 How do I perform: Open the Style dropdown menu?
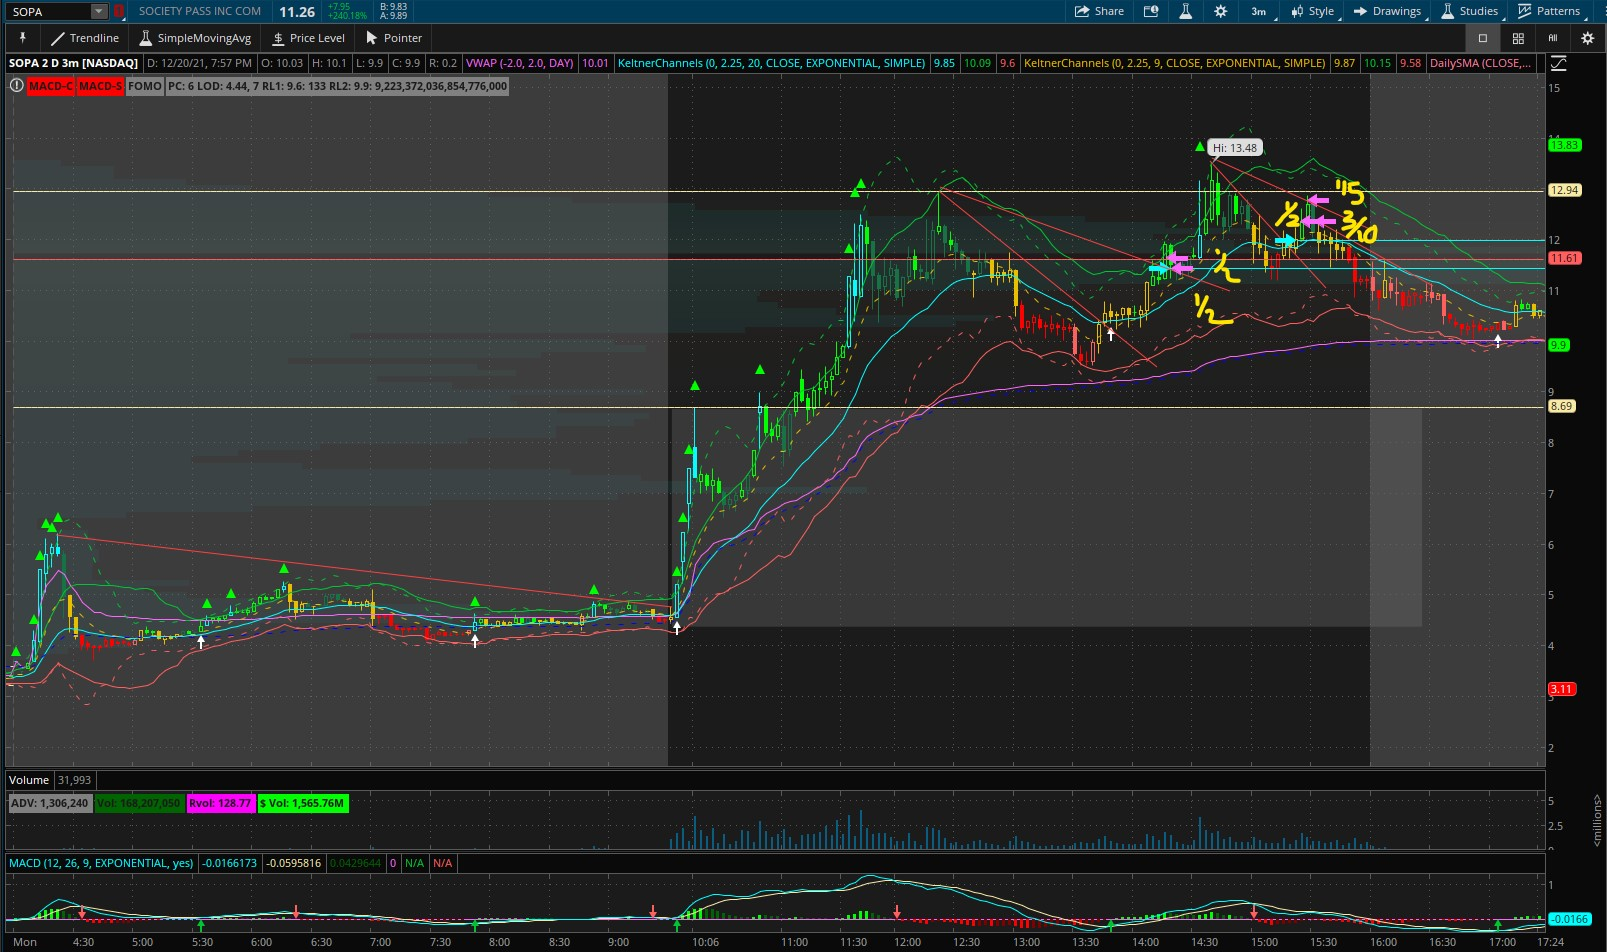(x=1313, y=11)
